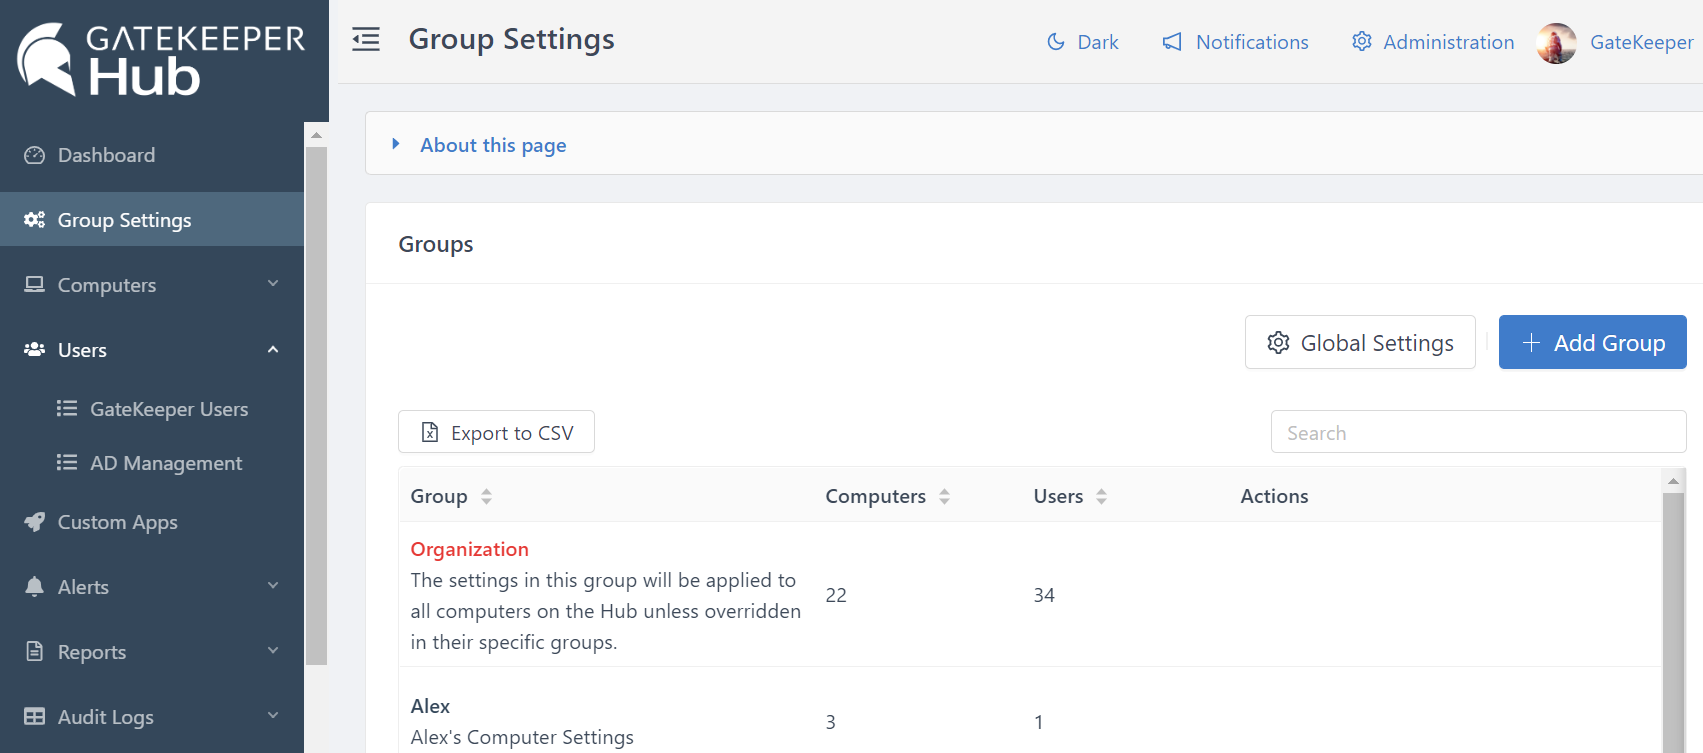Click the GateKeeper Hub helmet logo
The image size is (1703, 753).
46,59
